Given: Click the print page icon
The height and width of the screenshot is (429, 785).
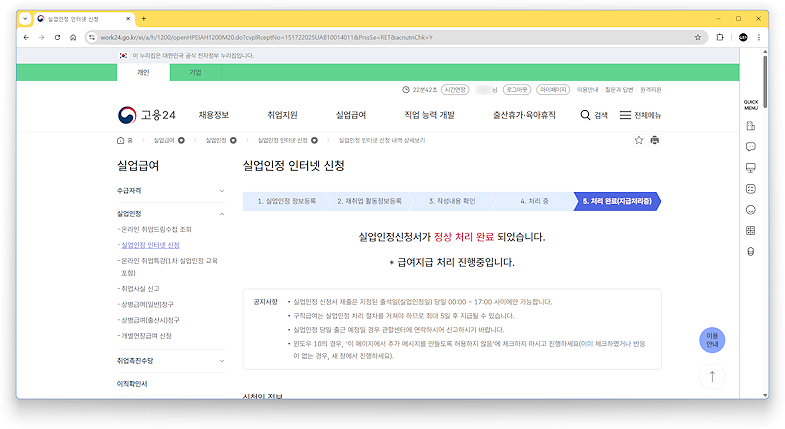Looking at the screenshot, I should click(654, 140).
